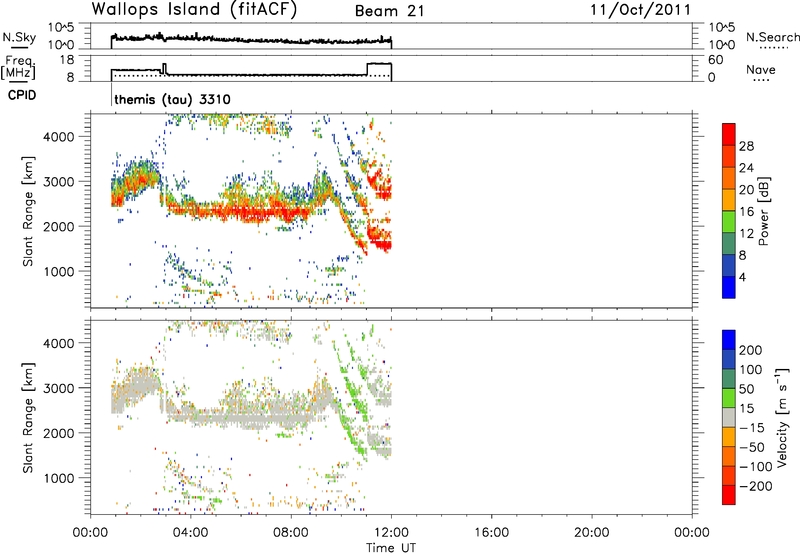The image size is (800, 554).
Task: Click the "N.Search" legend label
Action: [772, 37]
